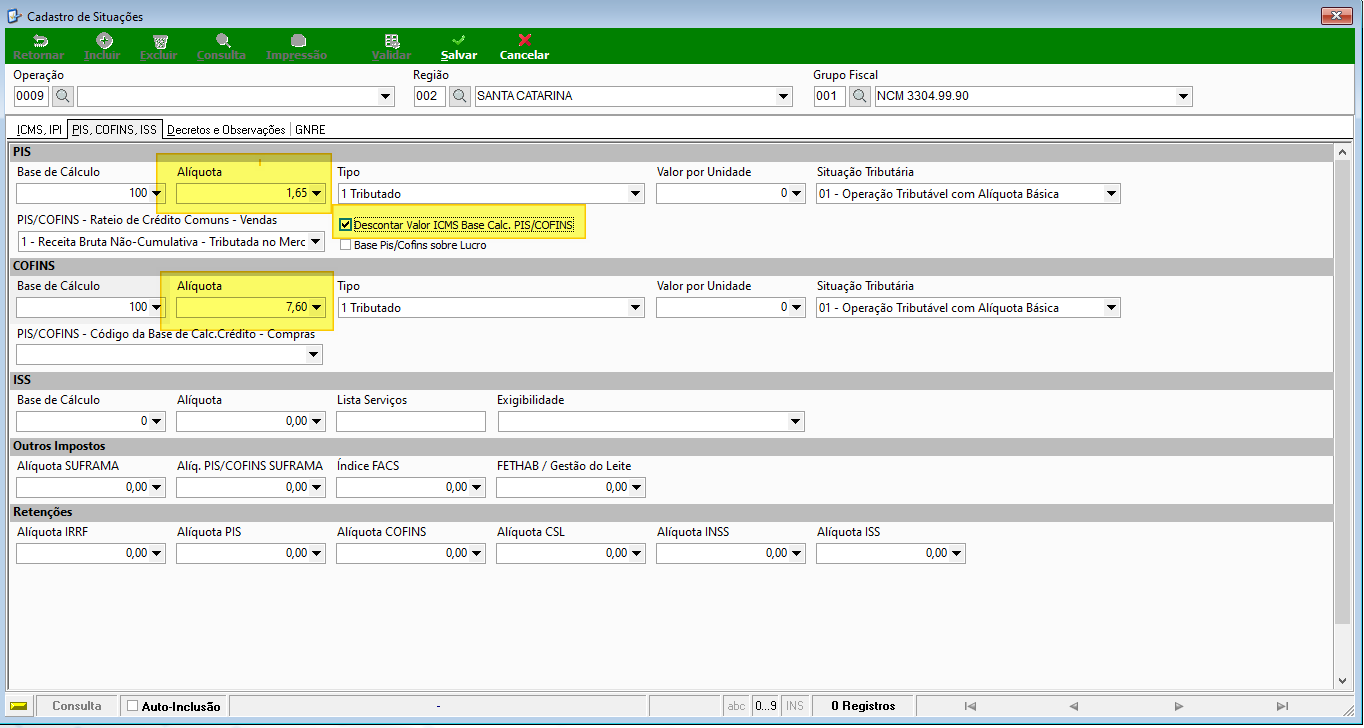Go to next record navigation arrow
Screen dimensions: 1364x728
(1179, 706)
